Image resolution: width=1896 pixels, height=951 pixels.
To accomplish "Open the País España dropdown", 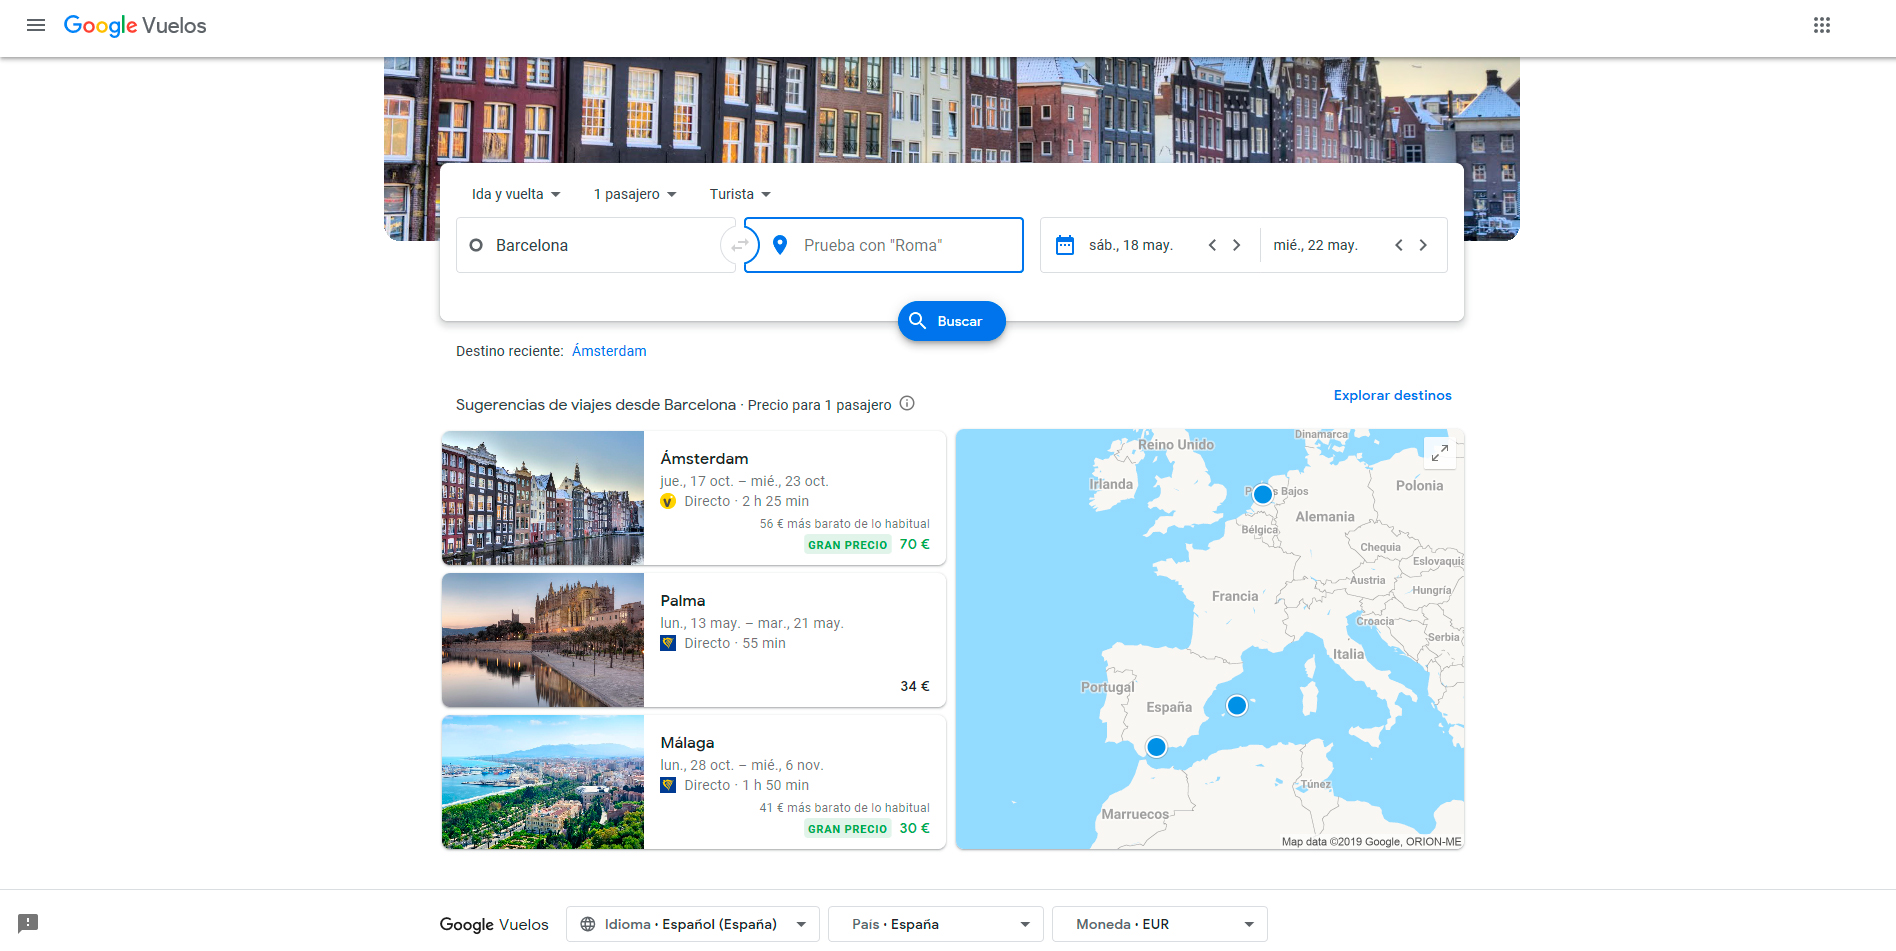I will click(x=936, y=924).
